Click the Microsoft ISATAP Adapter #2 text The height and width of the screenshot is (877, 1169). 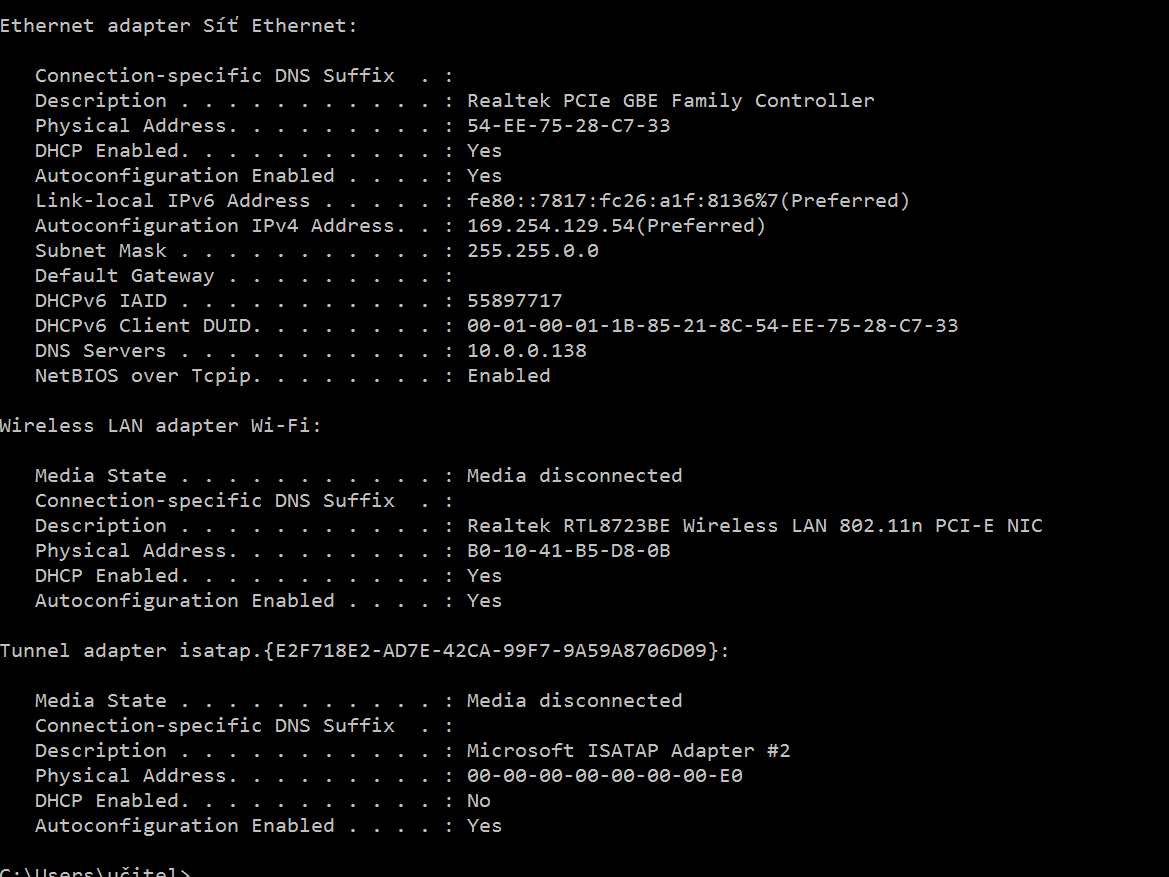pyautogui.click(x=628, y=751)
